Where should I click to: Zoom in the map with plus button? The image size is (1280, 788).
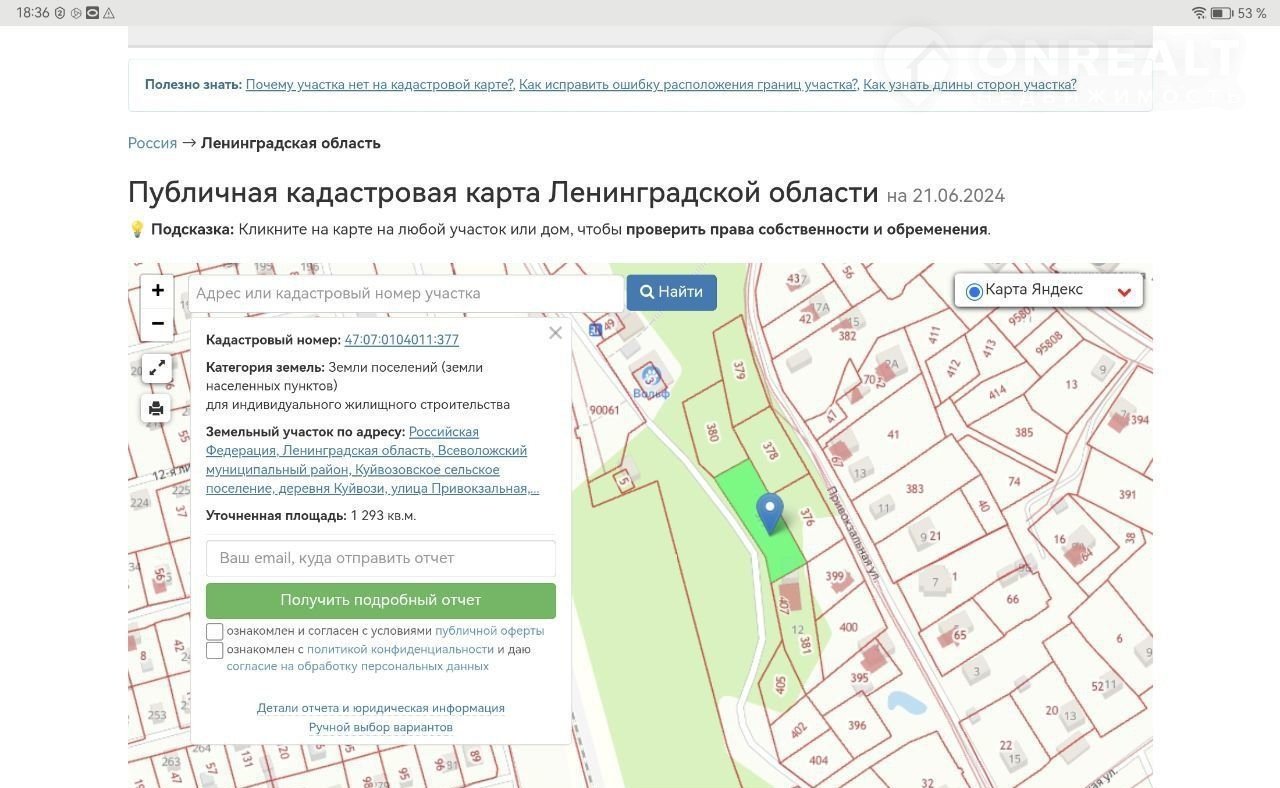pos(157,291)
